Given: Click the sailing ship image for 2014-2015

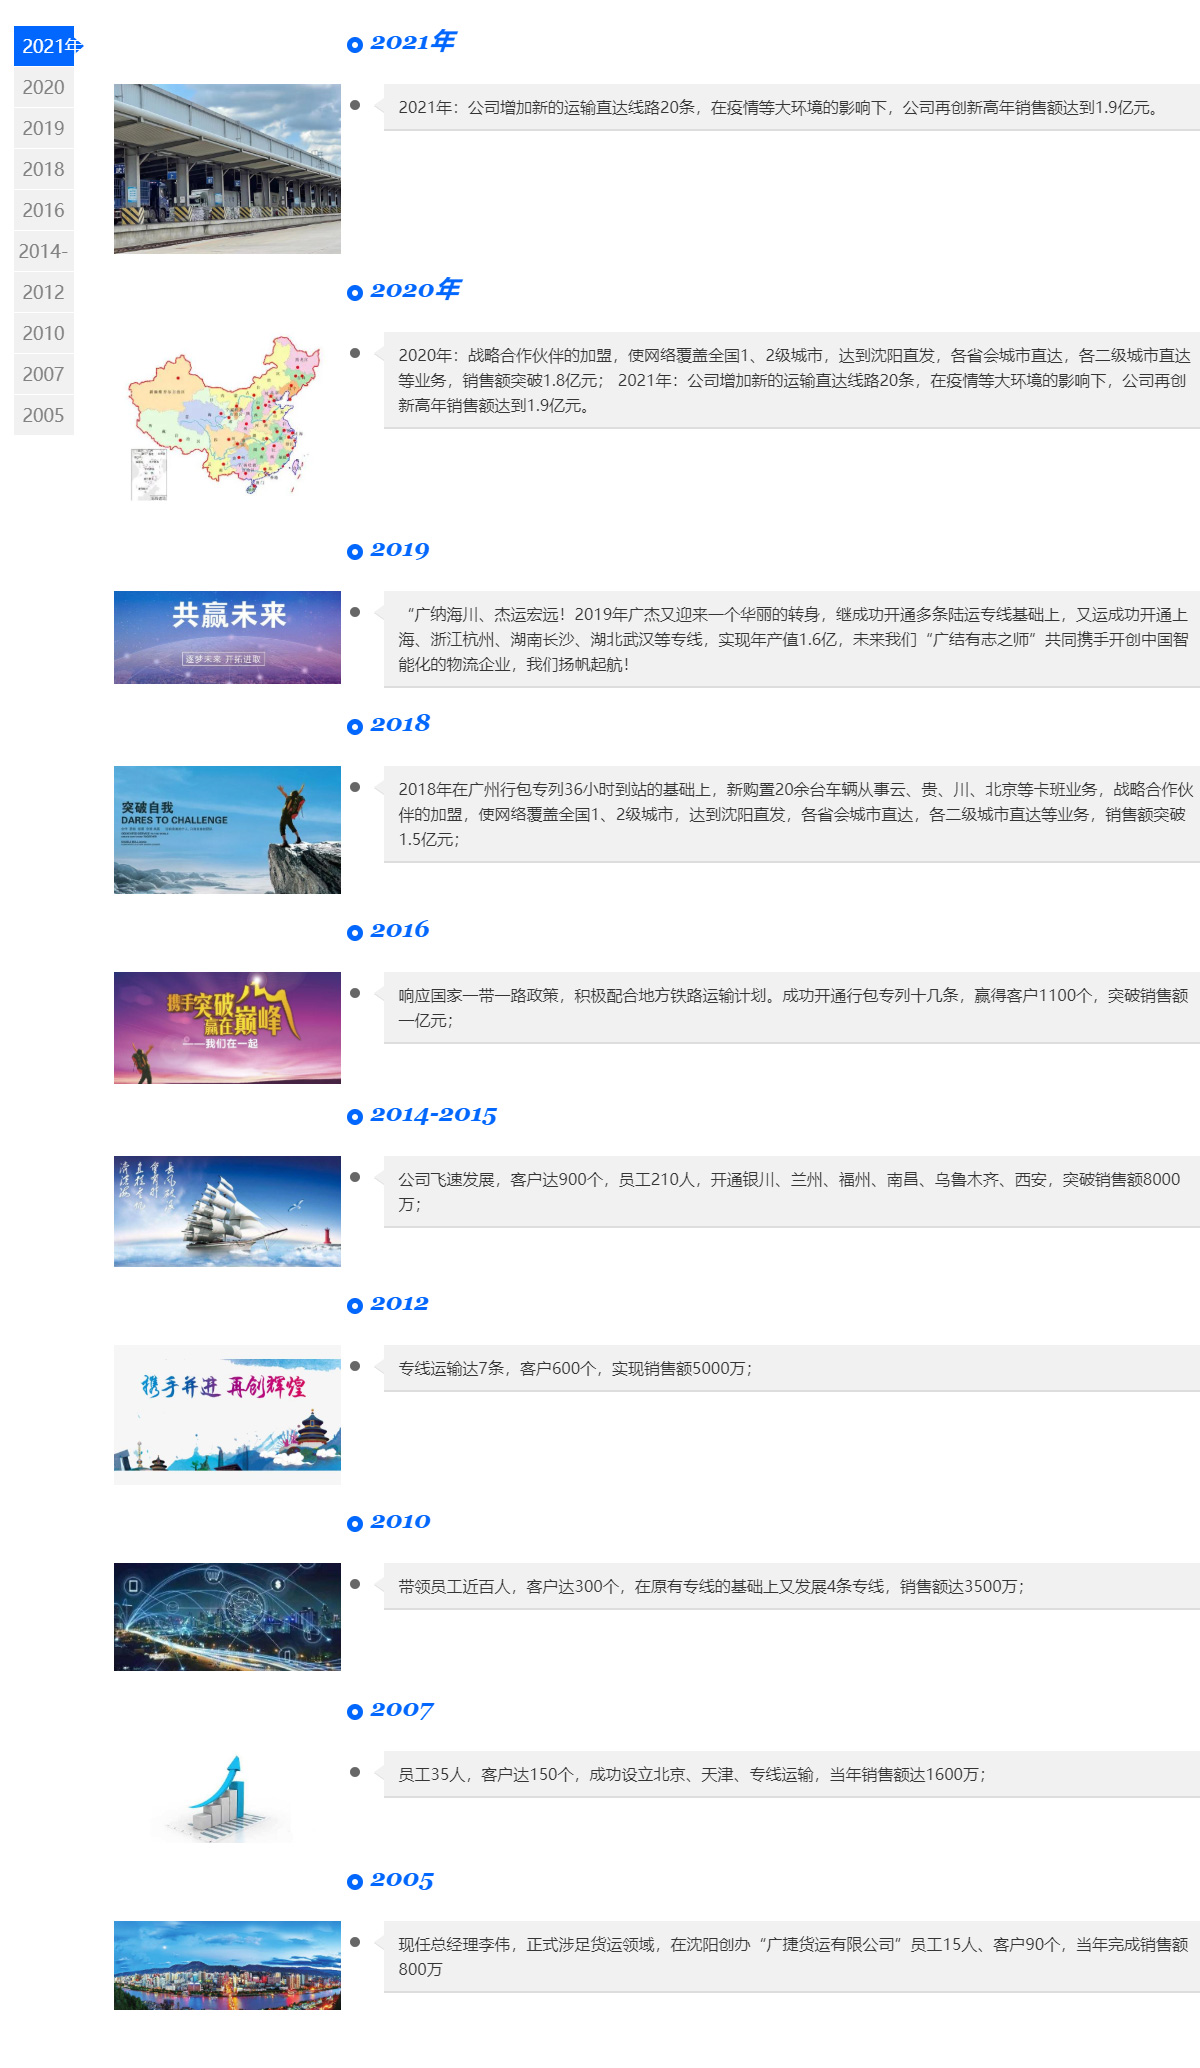Looking at the screenshot, I should point(227,1211).
